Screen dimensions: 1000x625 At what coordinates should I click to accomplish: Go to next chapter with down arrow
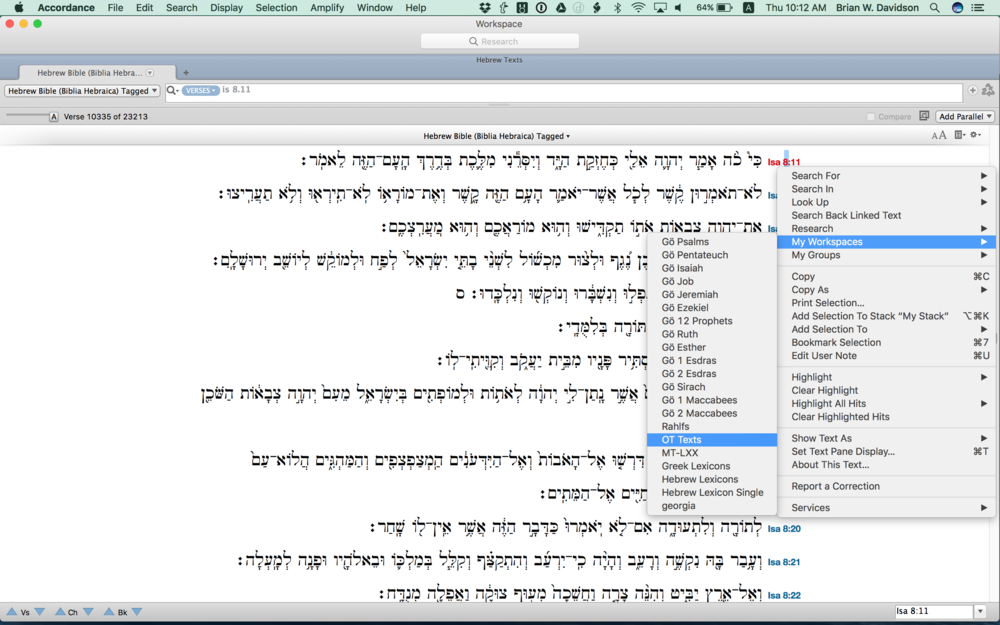click(x=88, y=612)
